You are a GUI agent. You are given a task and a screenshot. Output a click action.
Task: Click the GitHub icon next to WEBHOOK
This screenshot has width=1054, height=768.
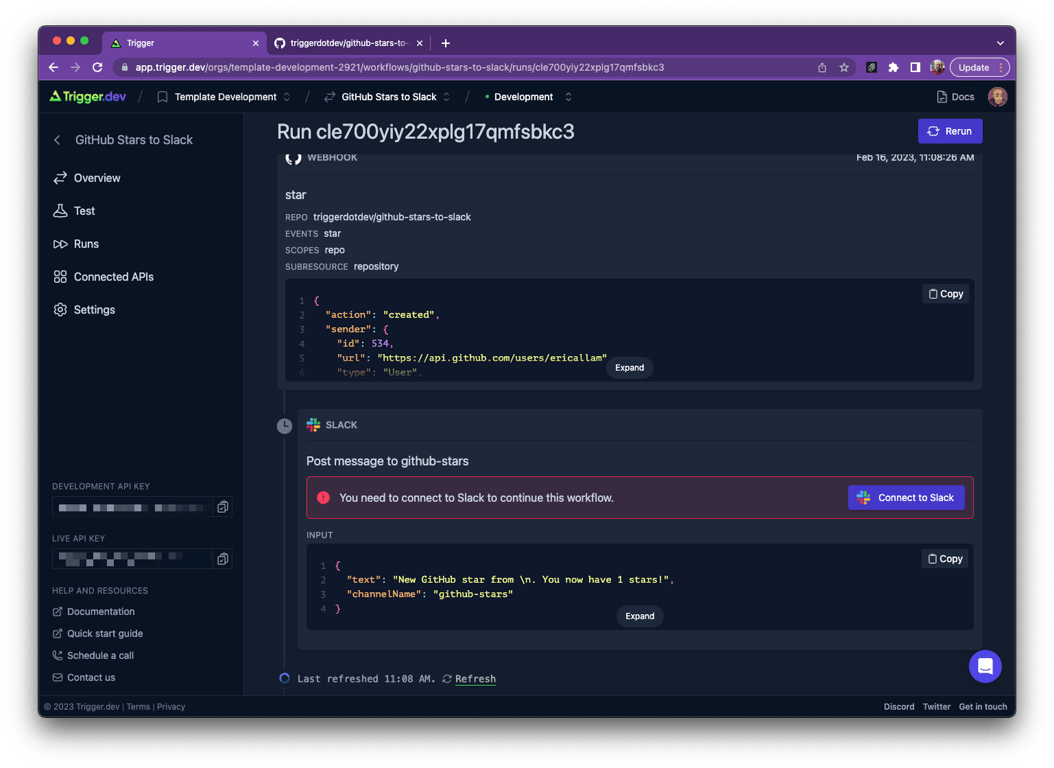(x=293, y=158)
